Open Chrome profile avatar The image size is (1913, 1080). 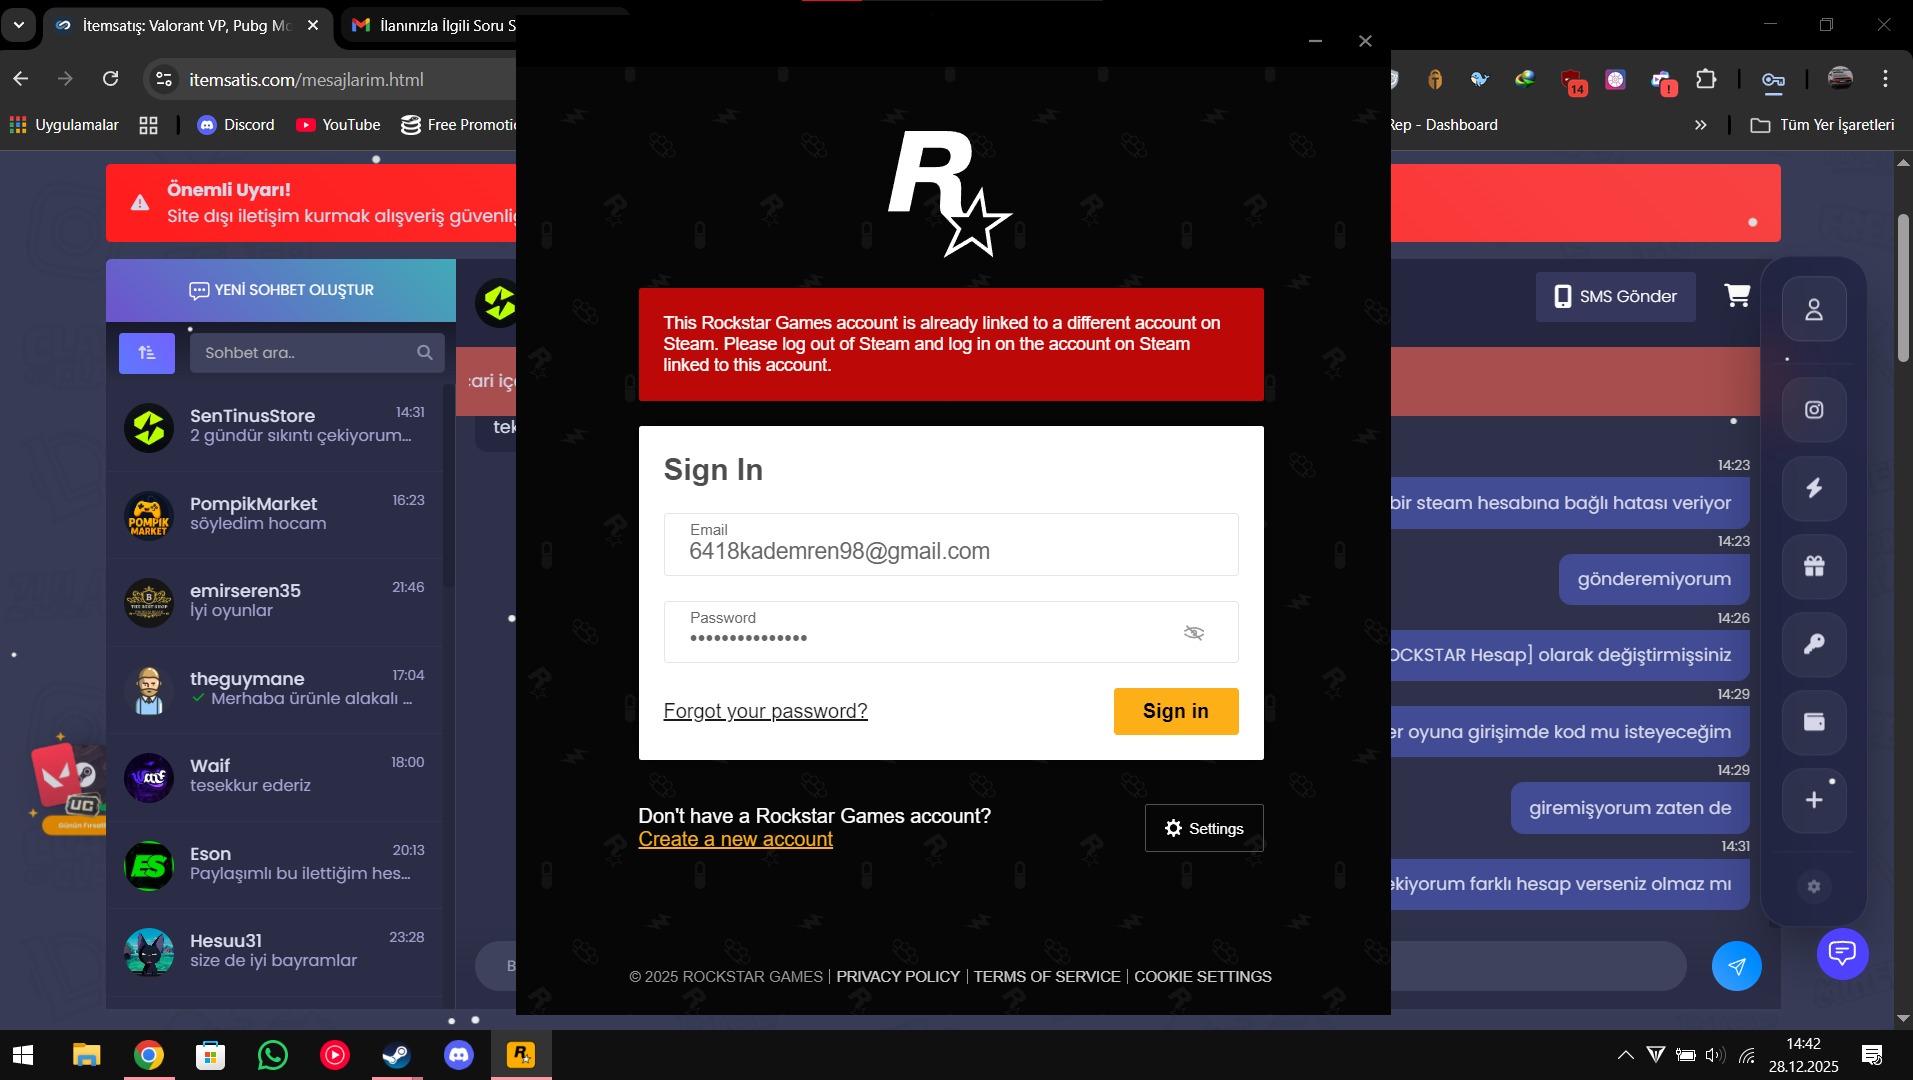1840,79
